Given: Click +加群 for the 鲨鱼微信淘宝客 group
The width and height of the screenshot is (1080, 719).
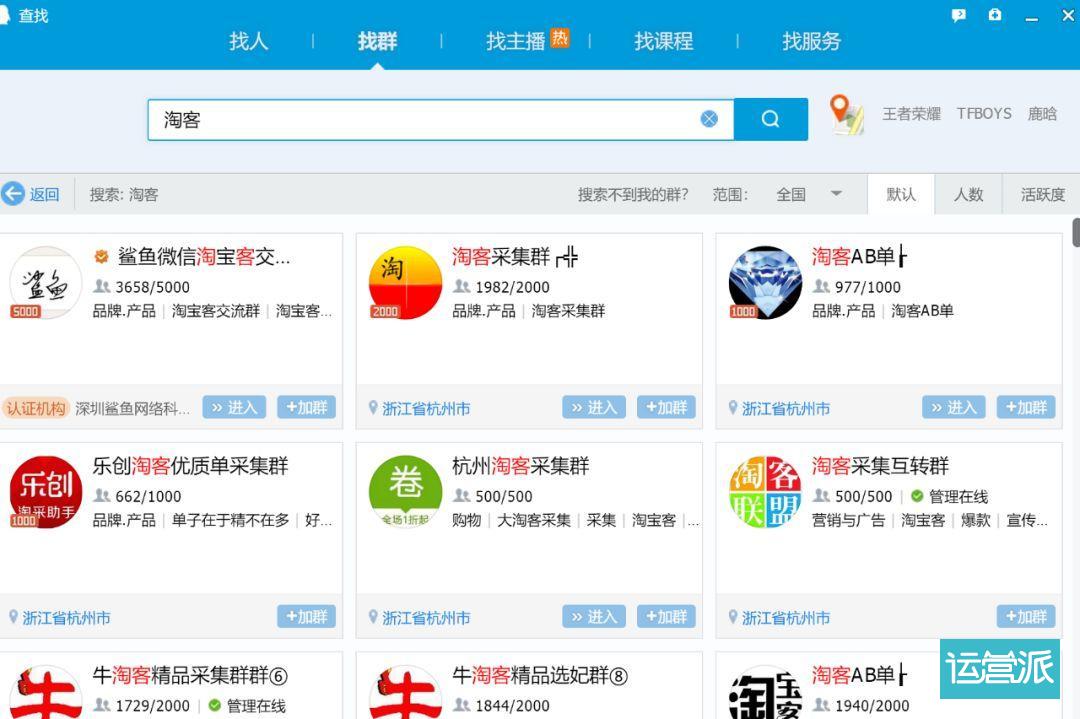Looking at the screenshot, I should [x=307, y=407].
